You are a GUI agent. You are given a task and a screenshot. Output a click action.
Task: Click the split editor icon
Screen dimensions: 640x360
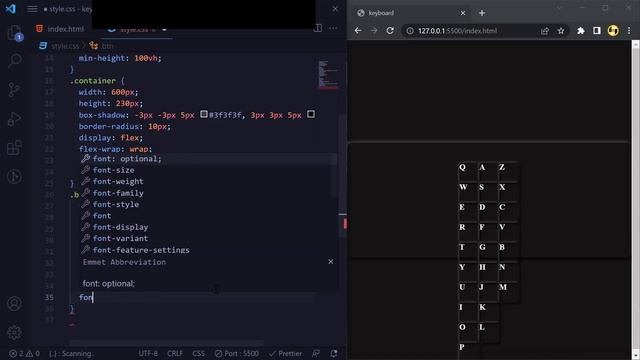click(x=318, y=28)
